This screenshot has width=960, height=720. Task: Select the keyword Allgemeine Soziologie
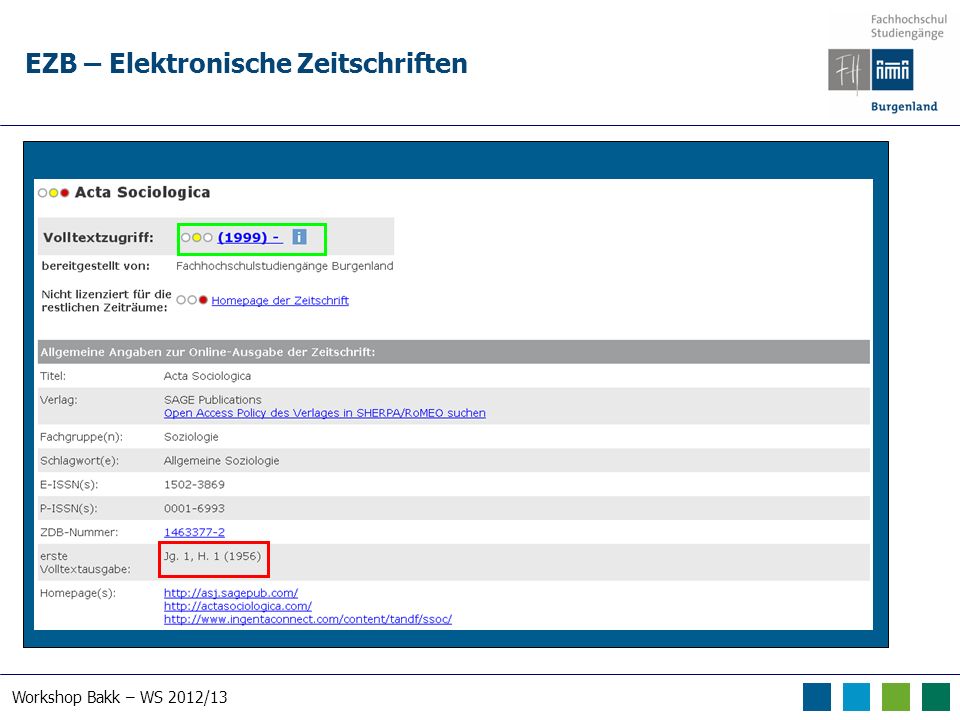tap(221, 460)
